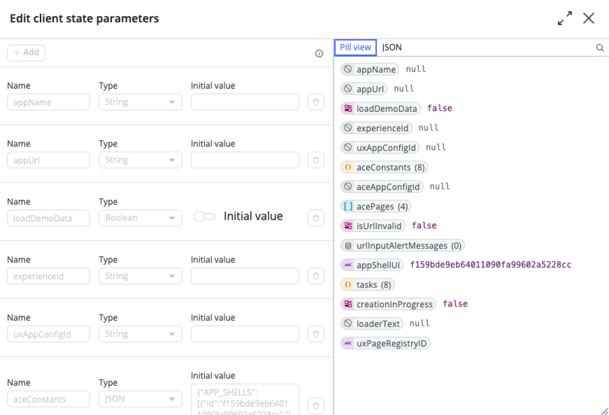The image size is (609, 415).
Task: Close the Edit client state parameters dialog
Action: tap(588, 18)
